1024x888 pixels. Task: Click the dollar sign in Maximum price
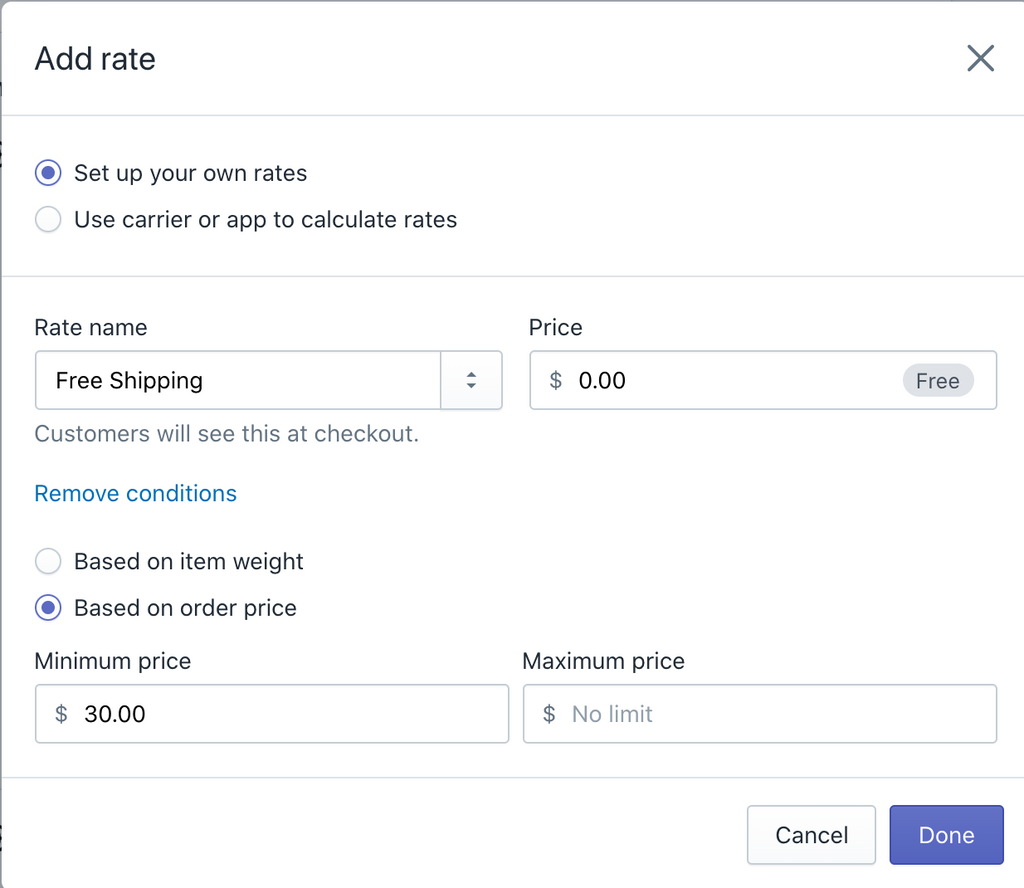pos(548,714)
